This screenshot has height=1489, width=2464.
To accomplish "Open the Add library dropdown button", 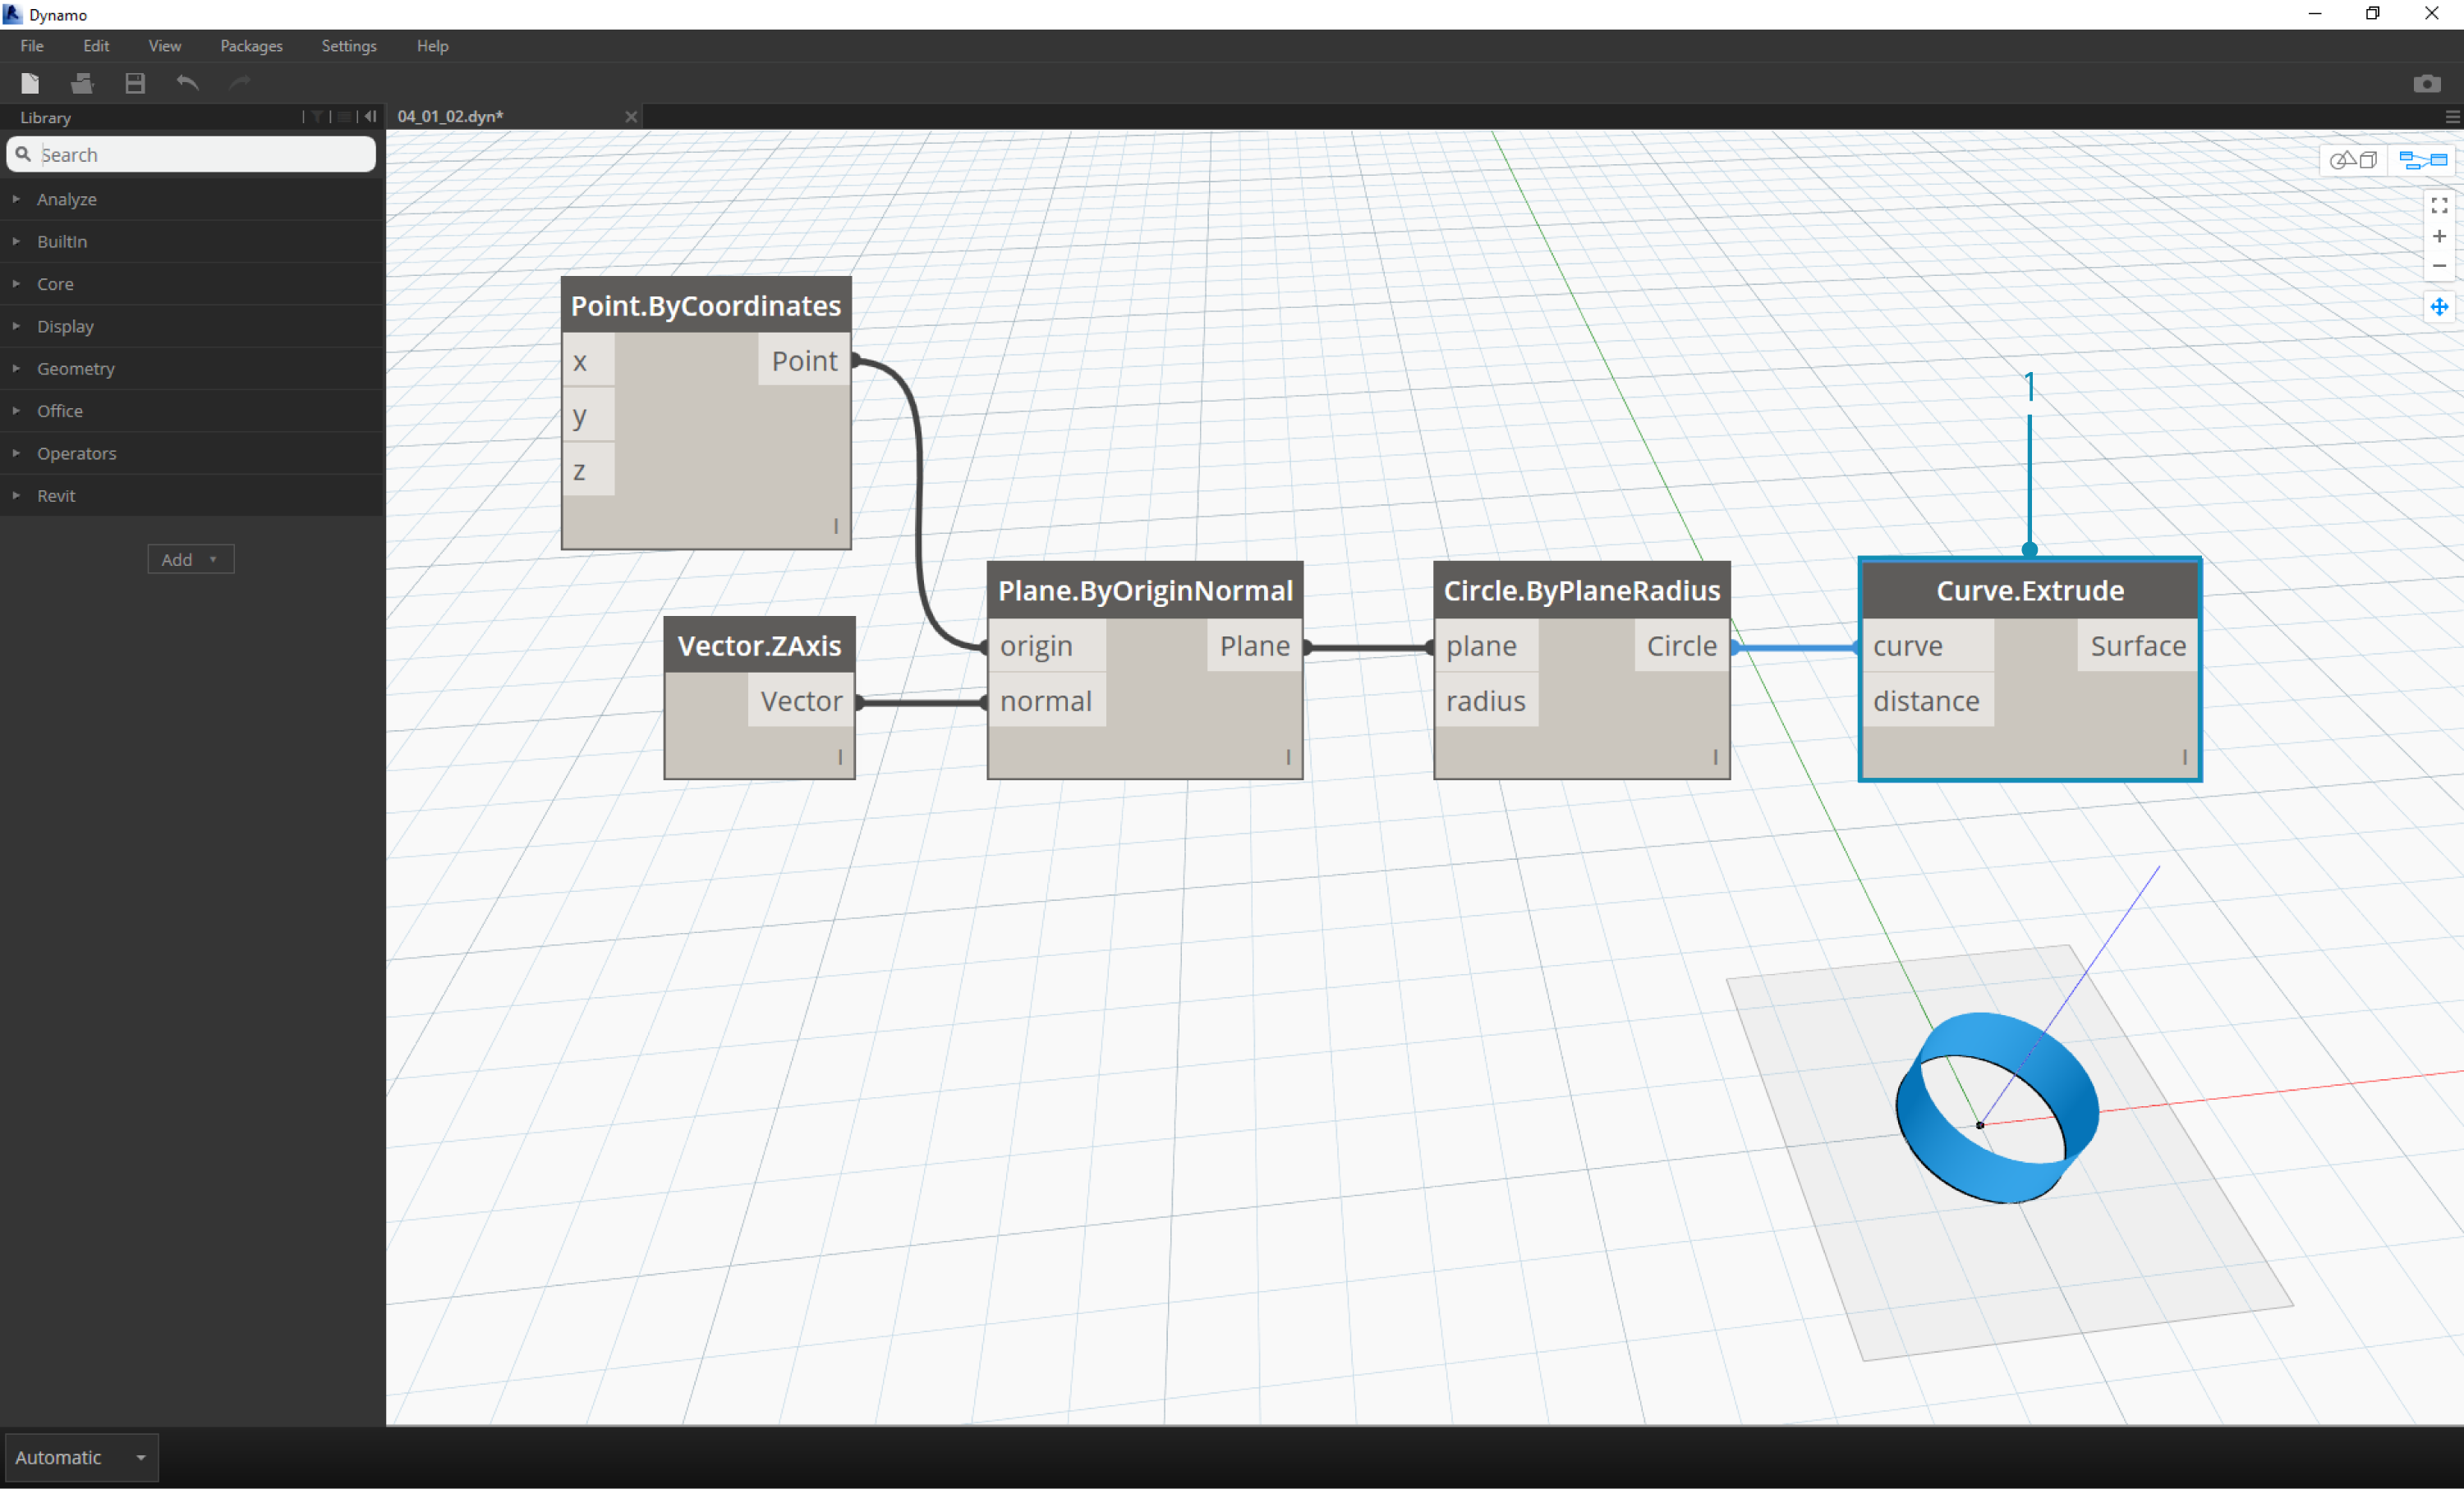I will (x=191, y=559).
